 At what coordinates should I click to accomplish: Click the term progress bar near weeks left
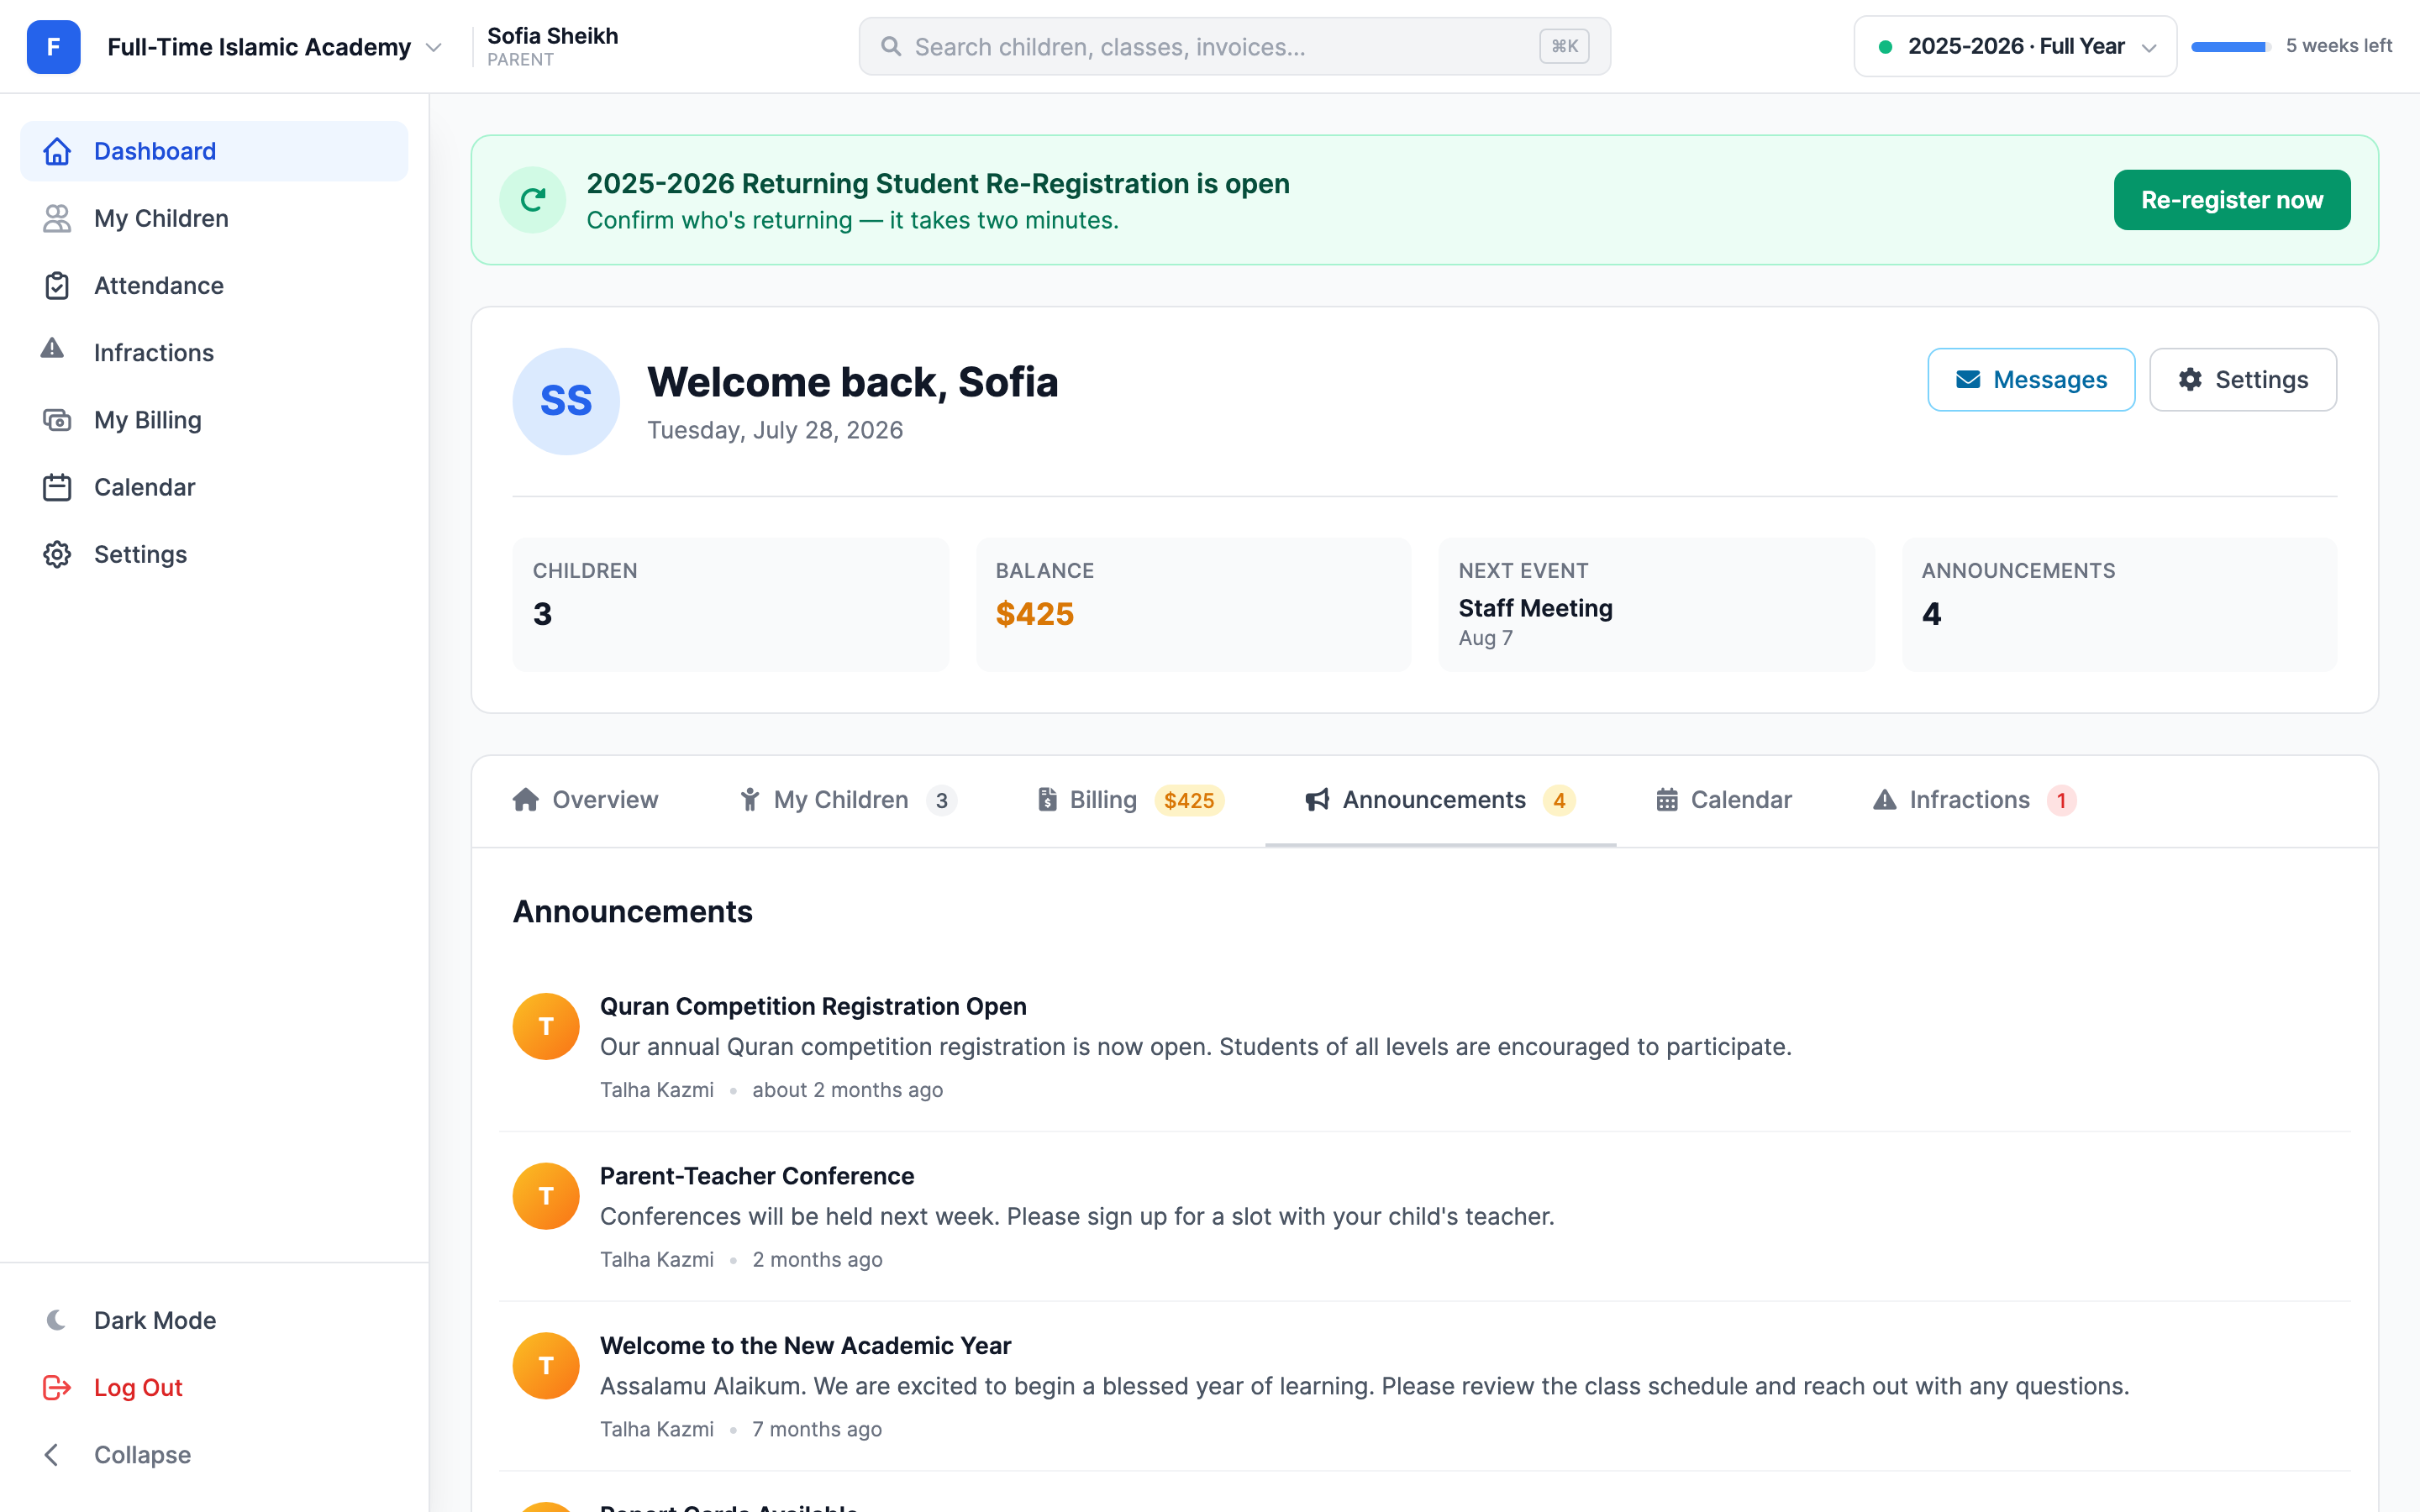point(2230,46)
